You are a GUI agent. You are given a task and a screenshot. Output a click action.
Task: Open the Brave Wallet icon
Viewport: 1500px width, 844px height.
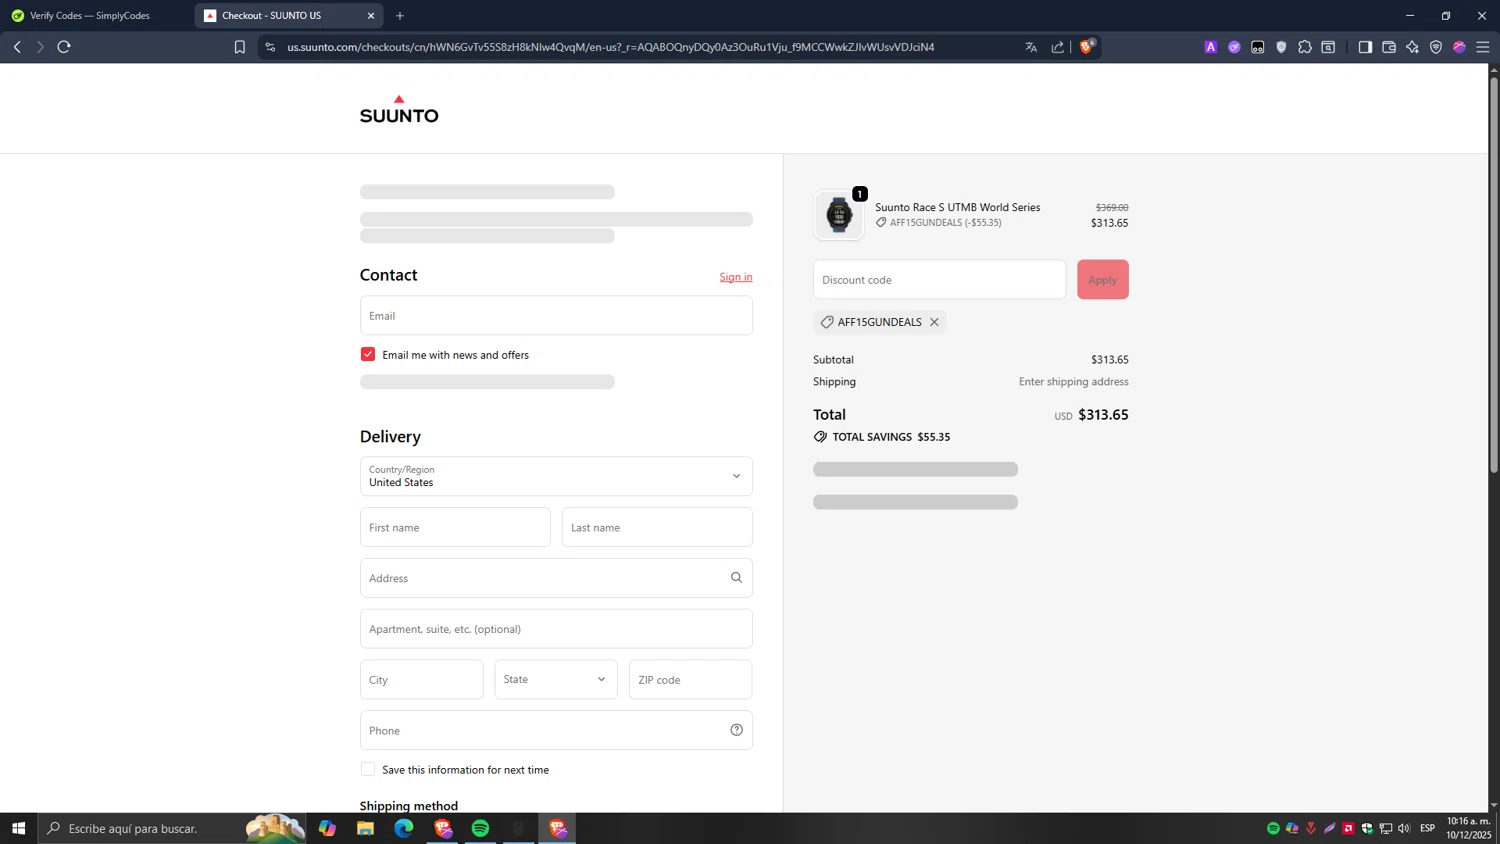click(x=1389, y=47)
